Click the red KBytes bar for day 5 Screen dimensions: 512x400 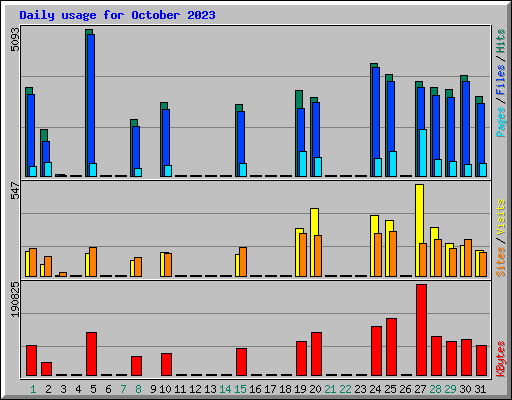(91, 354)
